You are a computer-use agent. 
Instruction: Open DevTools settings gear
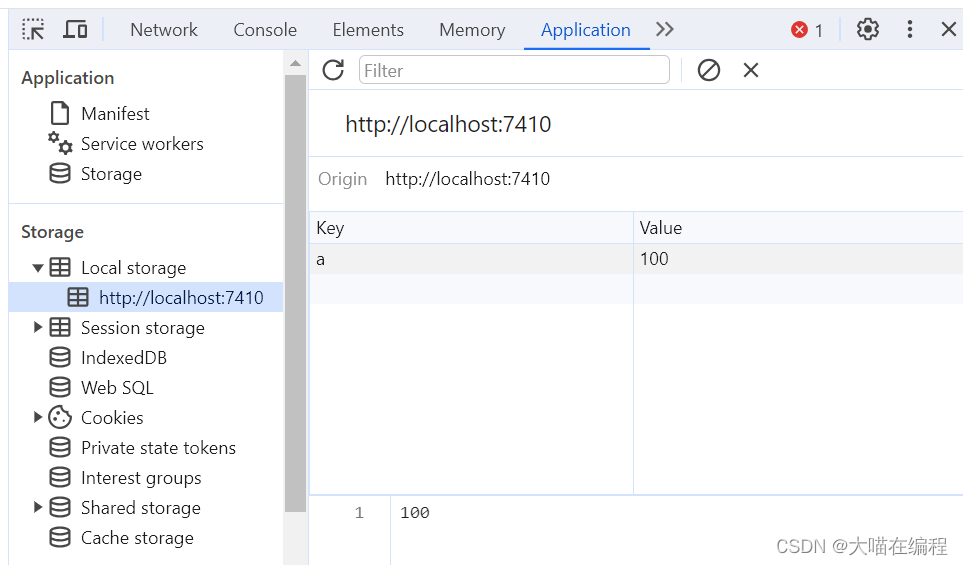pos(867,29)
